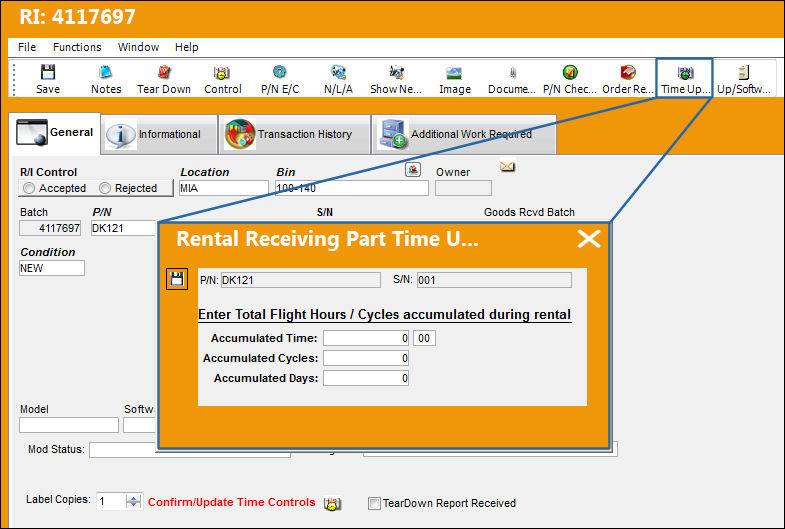Click the RI: 4117697 window title

coord(78,17)
